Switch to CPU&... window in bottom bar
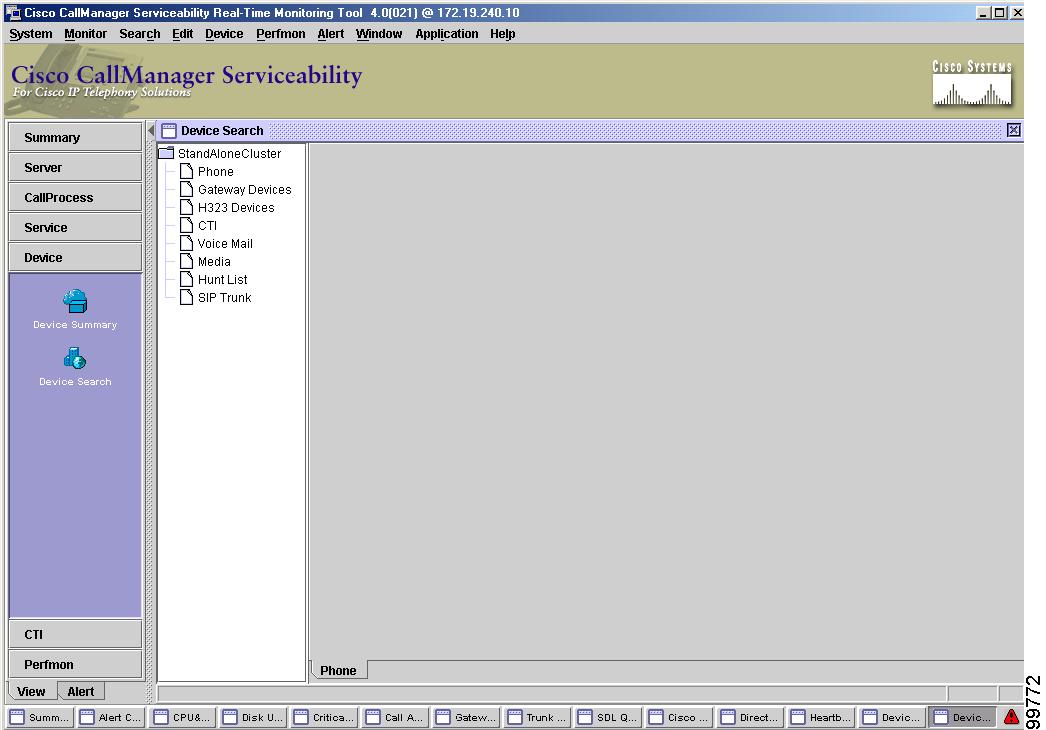Screen dimensions: 1046x730 click(x=183, y=717)
